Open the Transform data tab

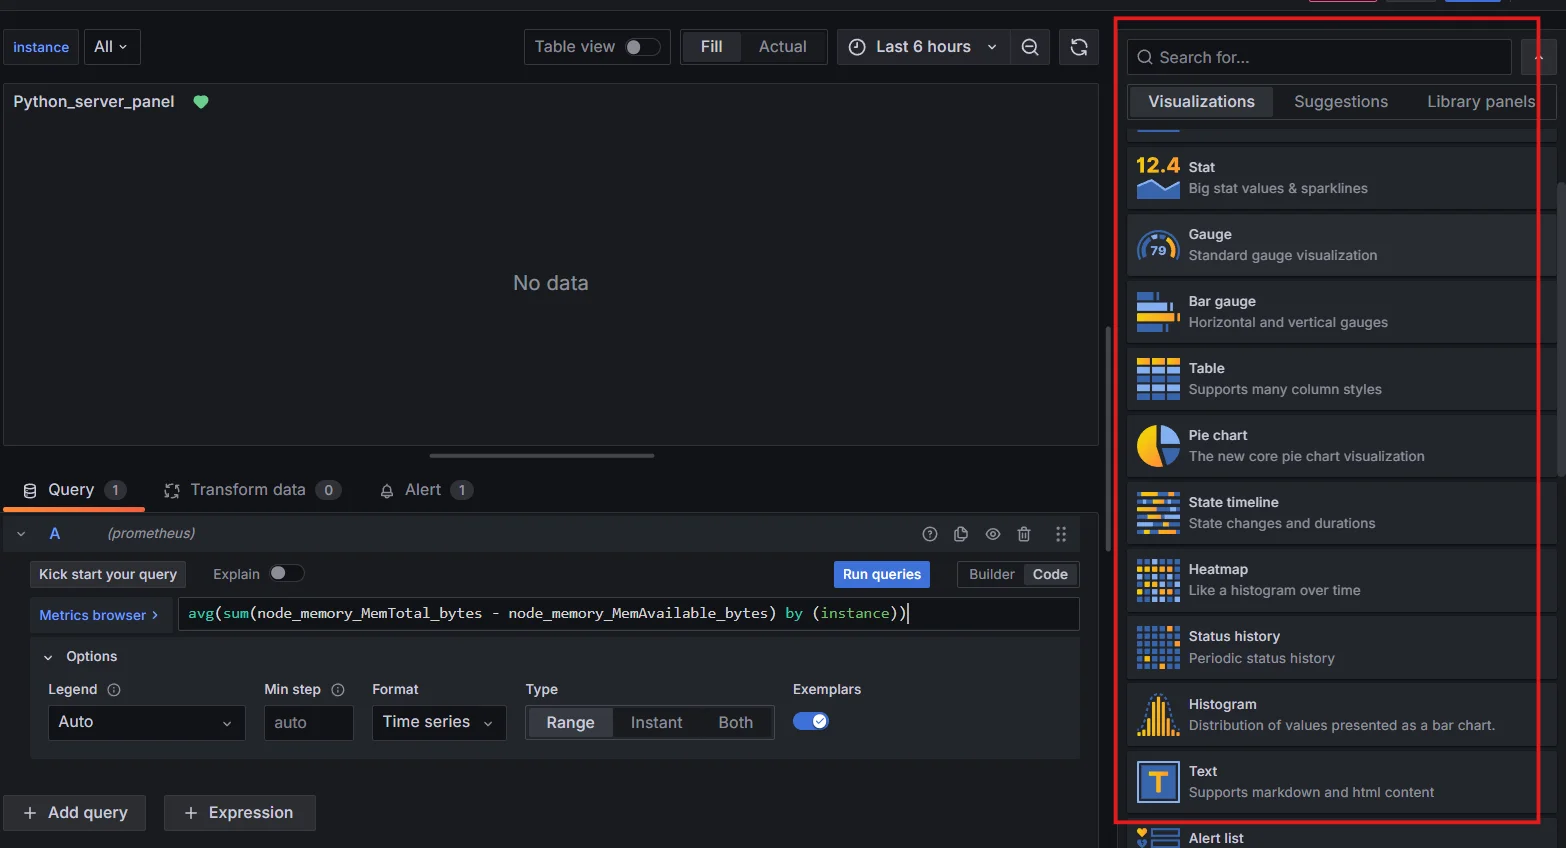coord(253,490)
